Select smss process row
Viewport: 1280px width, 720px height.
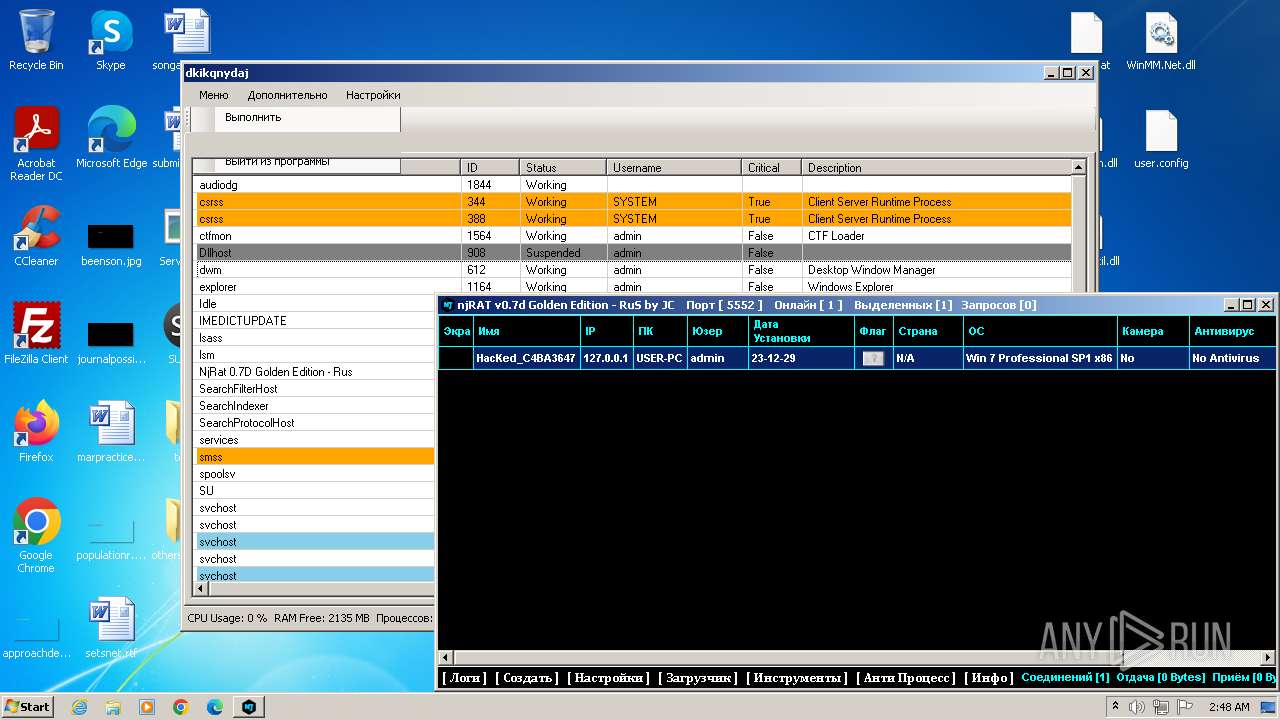pyautogui.click(x=315, y=457)
